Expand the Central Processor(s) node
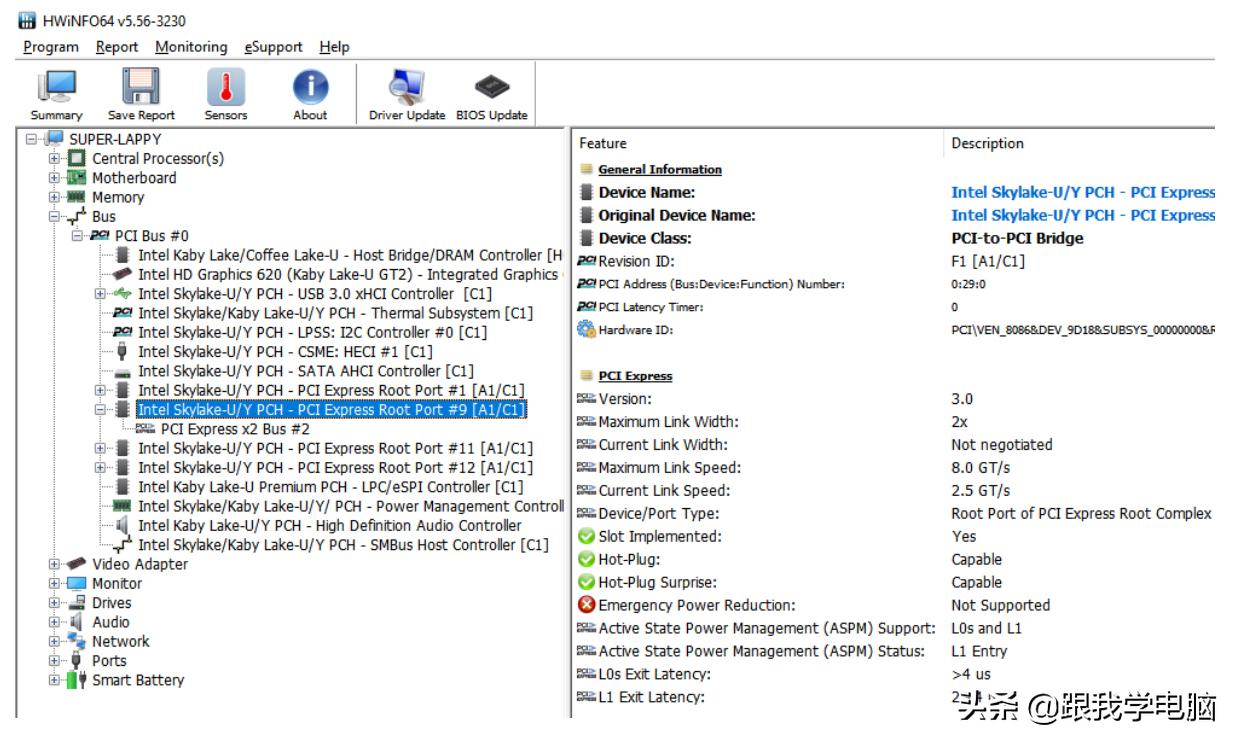Viewport: 1238px width, 744px height. (x=55, y=158)
